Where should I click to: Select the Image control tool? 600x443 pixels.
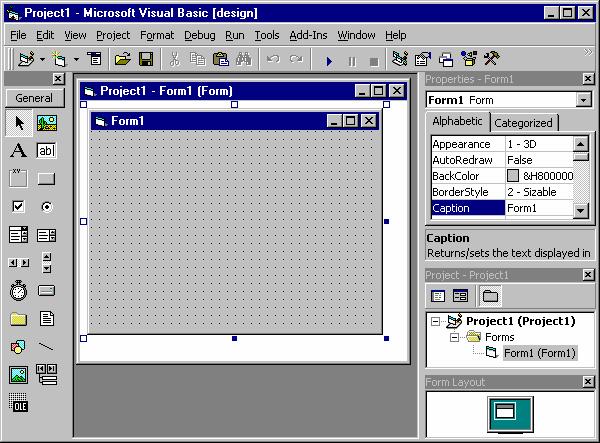point(19,375)
